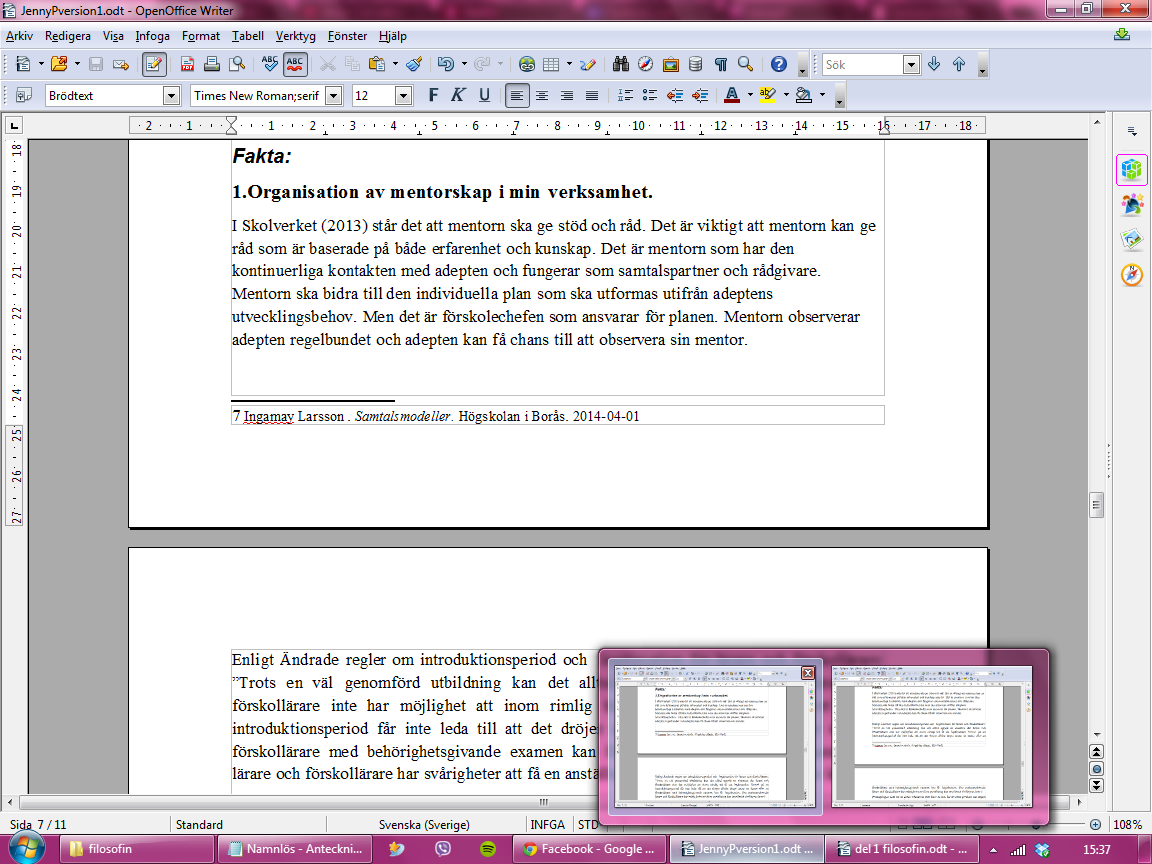Switch to Facebook Google Chrome taskbar button
The height and width of the screenshot is (864, 1152).
pyautogui.click(x=589, y=849)
